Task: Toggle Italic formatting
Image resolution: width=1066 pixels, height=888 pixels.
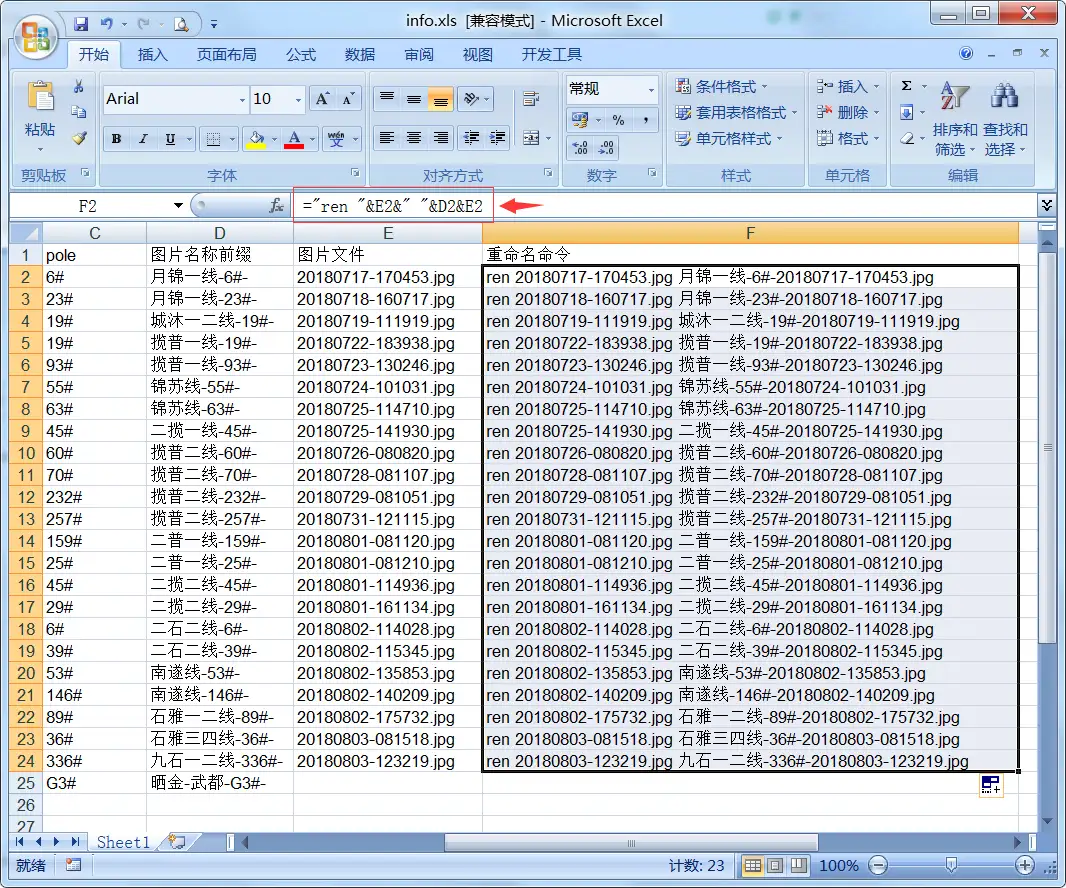Action: click(143, 139)
